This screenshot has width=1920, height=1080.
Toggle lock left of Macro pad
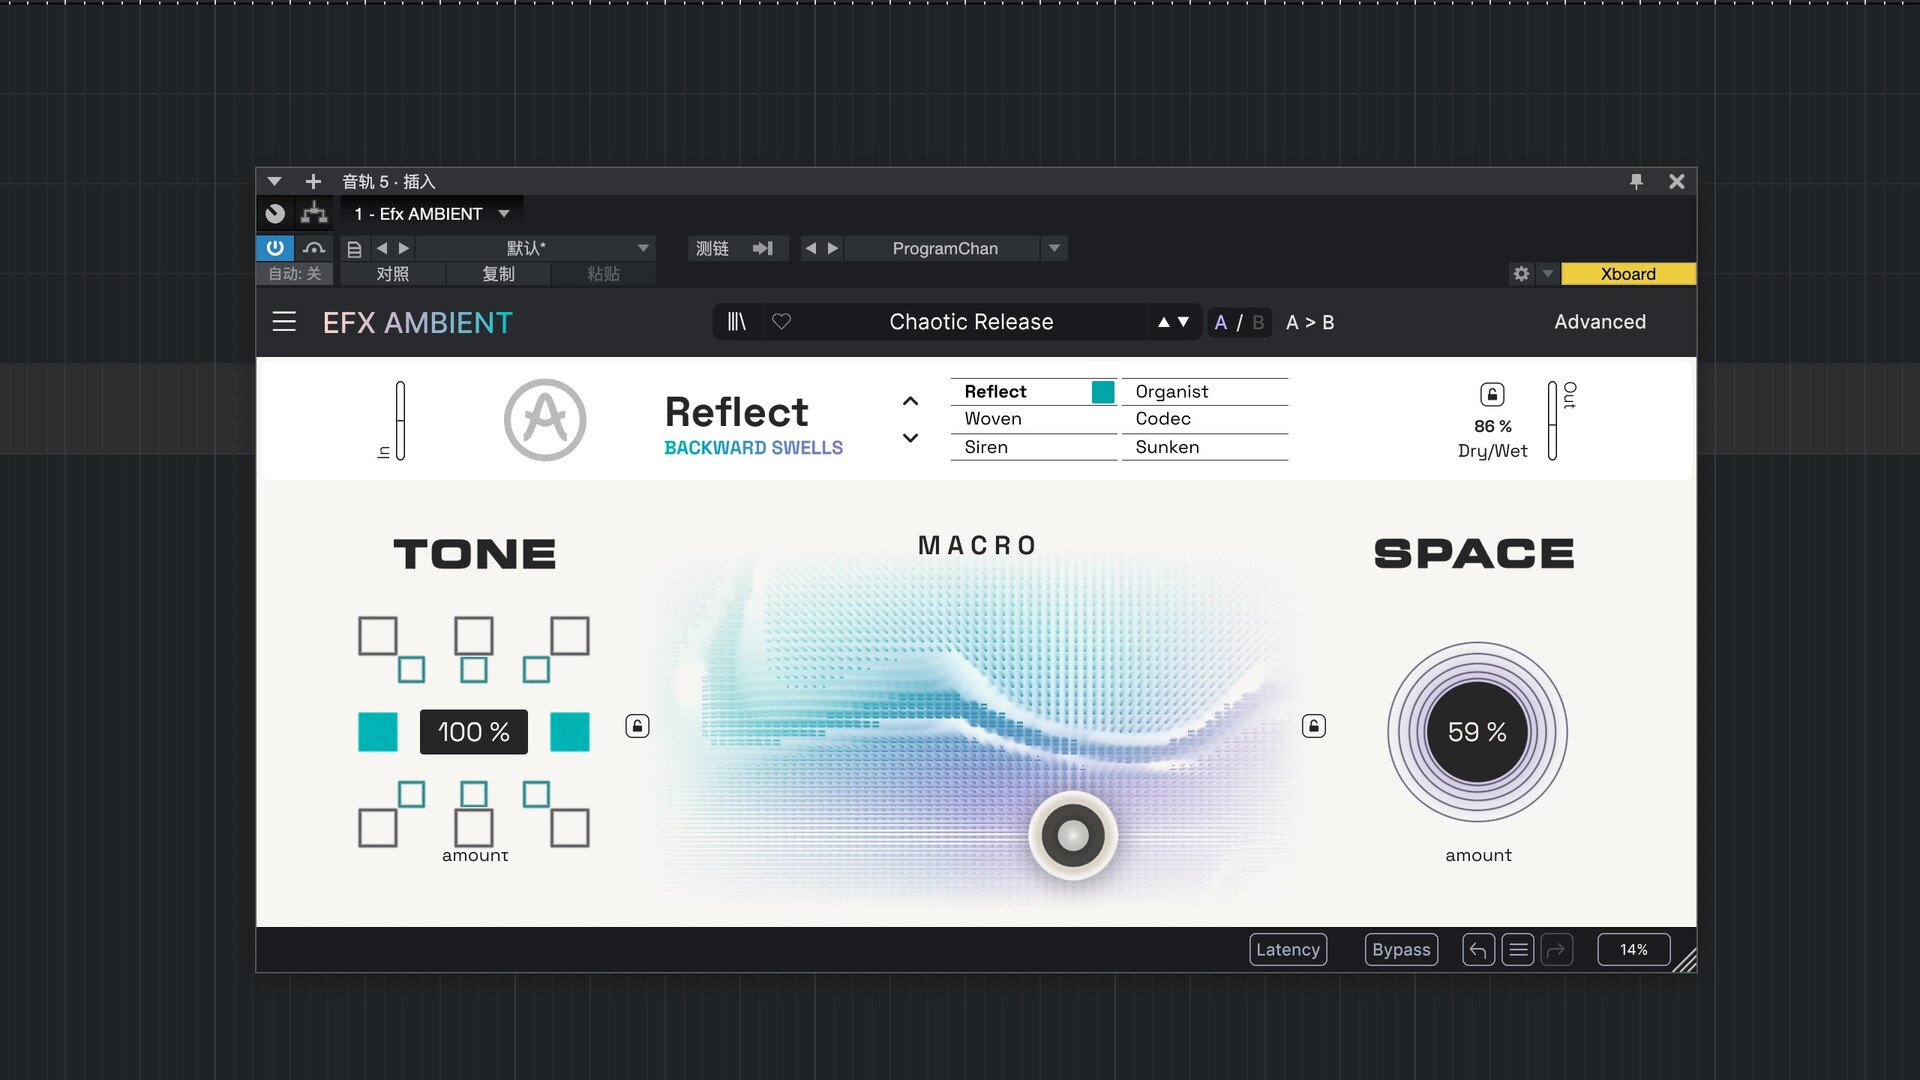pos(637,726)
